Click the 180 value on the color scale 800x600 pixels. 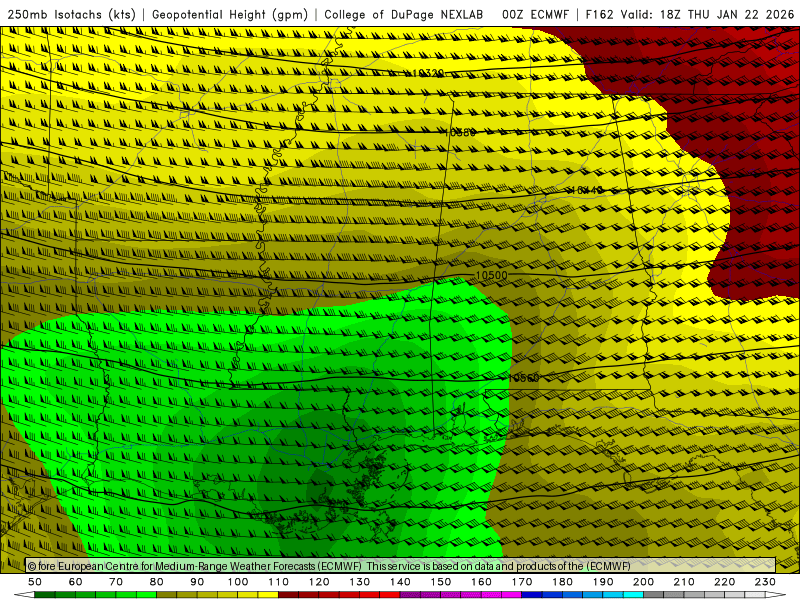[x=562, y=582]
